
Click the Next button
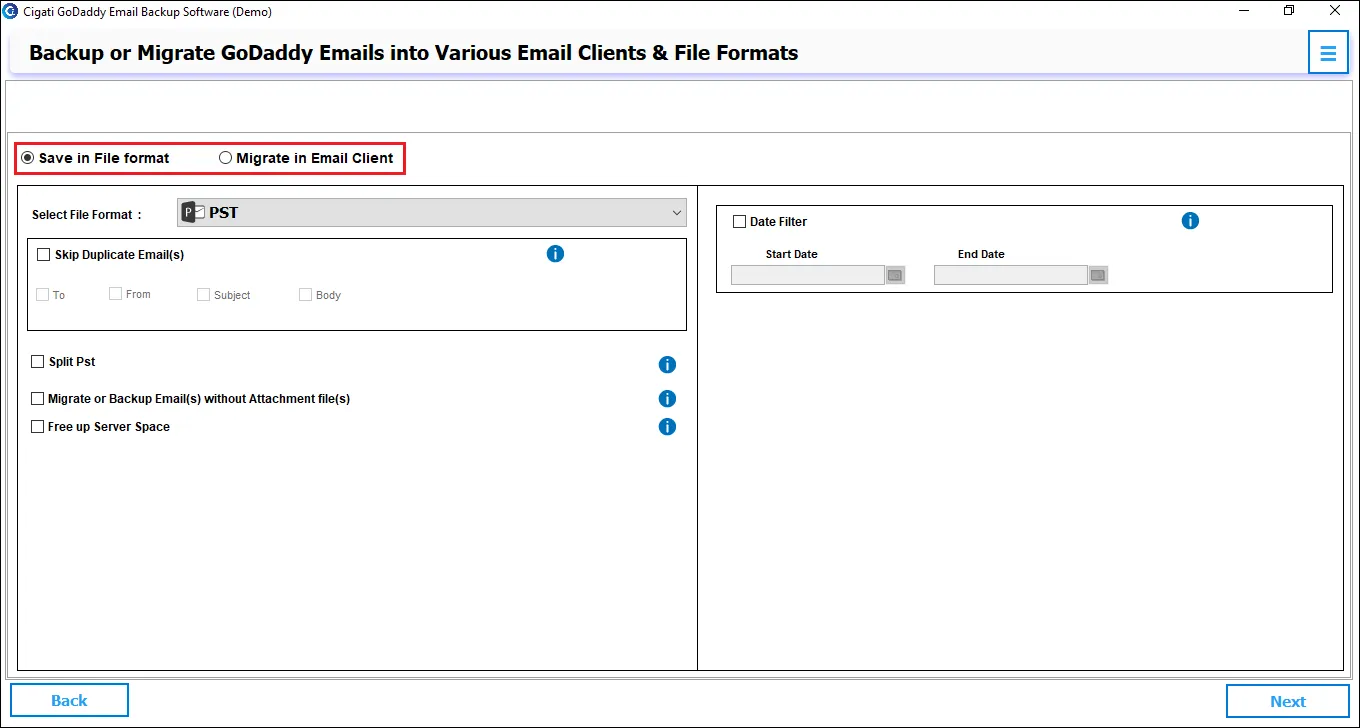[x=1288, y=701]
